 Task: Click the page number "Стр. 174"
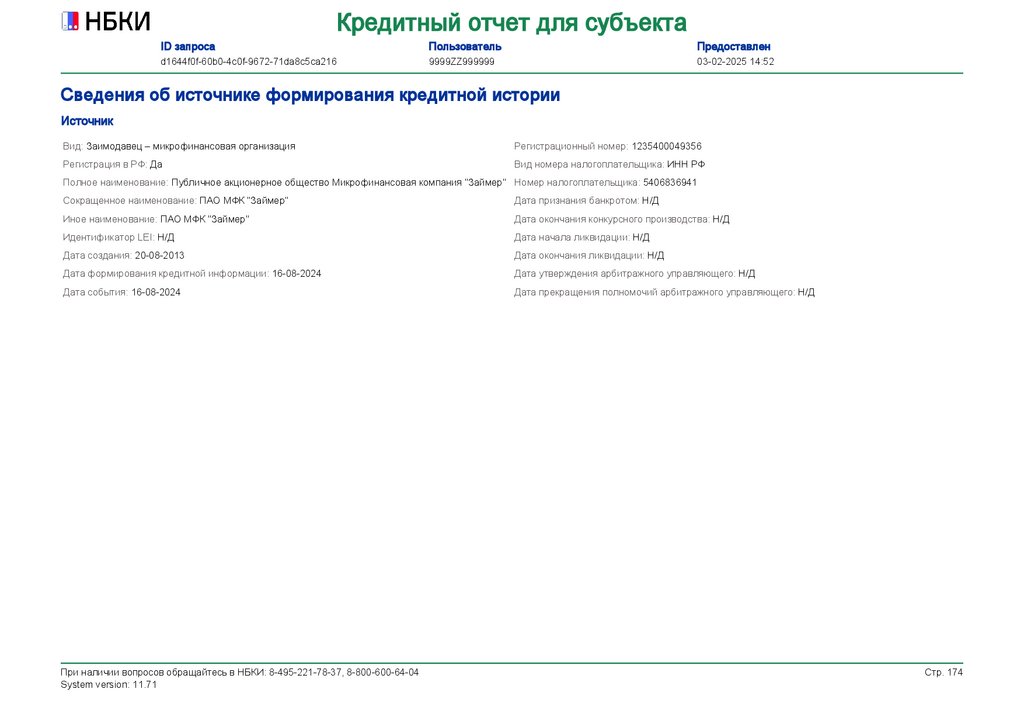tap(944, 672)
